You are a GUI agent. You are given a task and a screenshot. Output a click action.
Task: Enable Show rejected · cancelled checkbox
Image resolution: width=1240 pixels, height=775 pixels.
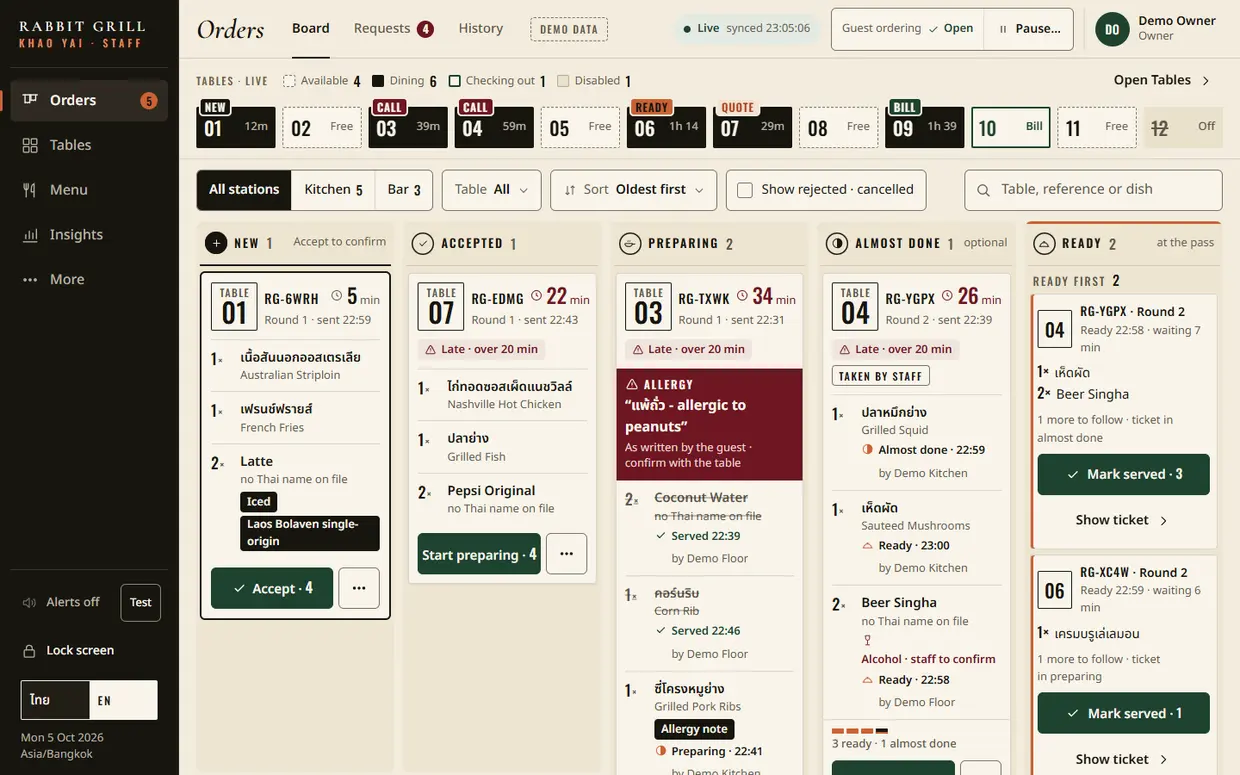pyautogui.click(x=745, y=190)
